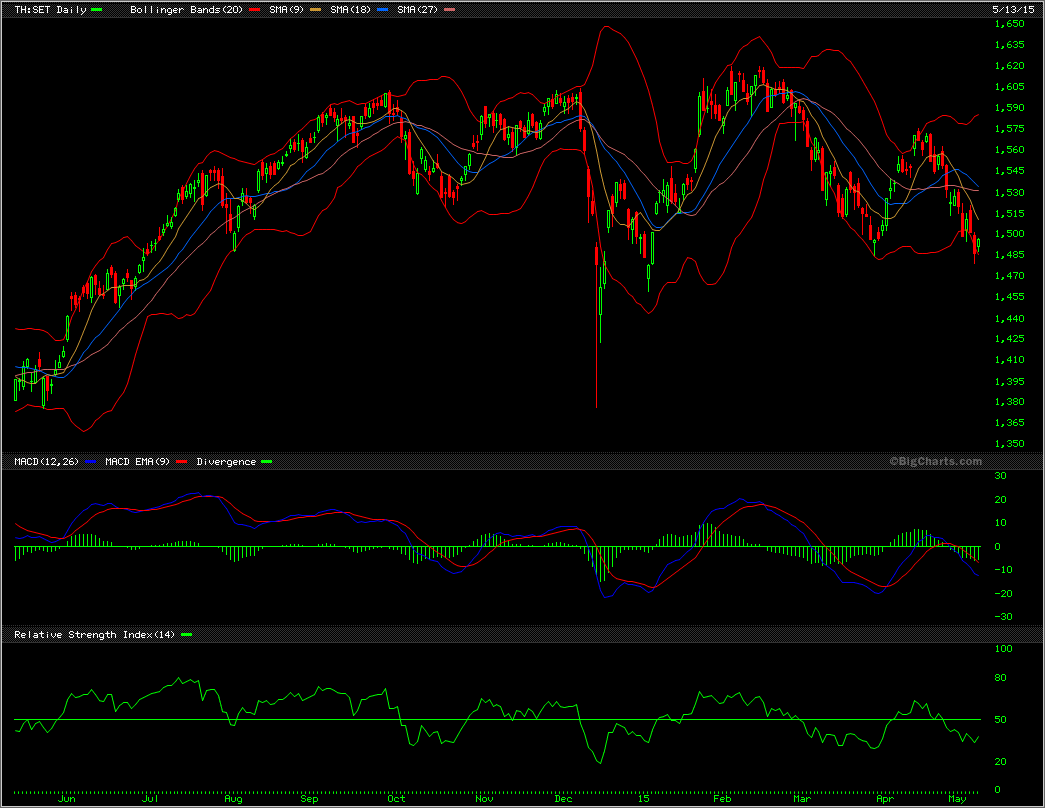Click the '1,650' price axis value
Viewport: 1045px width, 808px height.
(1009, 23)
